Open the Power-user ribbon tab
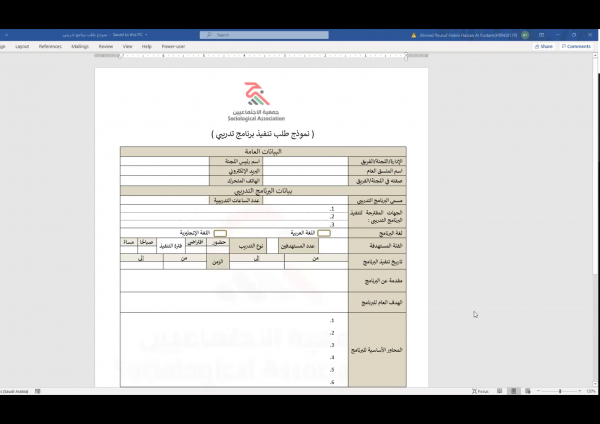The height and width of the screenshot is (424, 600). tap(173, 46)
